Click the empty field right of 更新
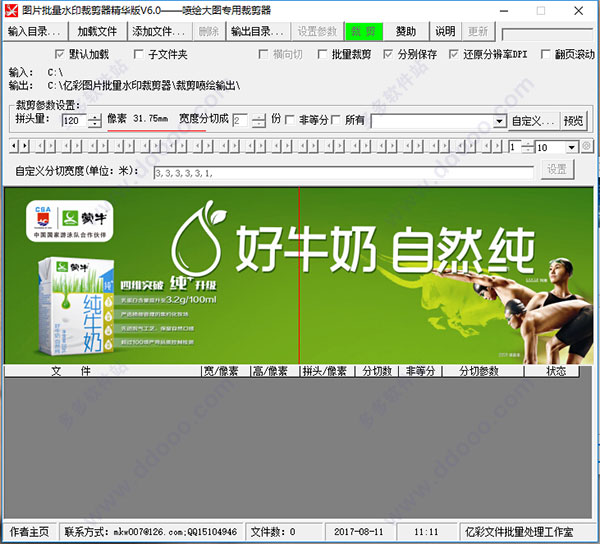Screen dimensions: 600x544 tap(548, 34)
